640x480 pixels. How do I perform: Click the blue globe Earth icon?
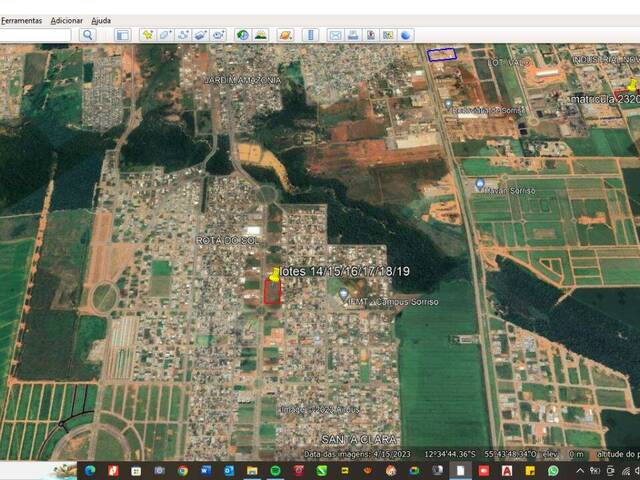(x=406, y=35)
